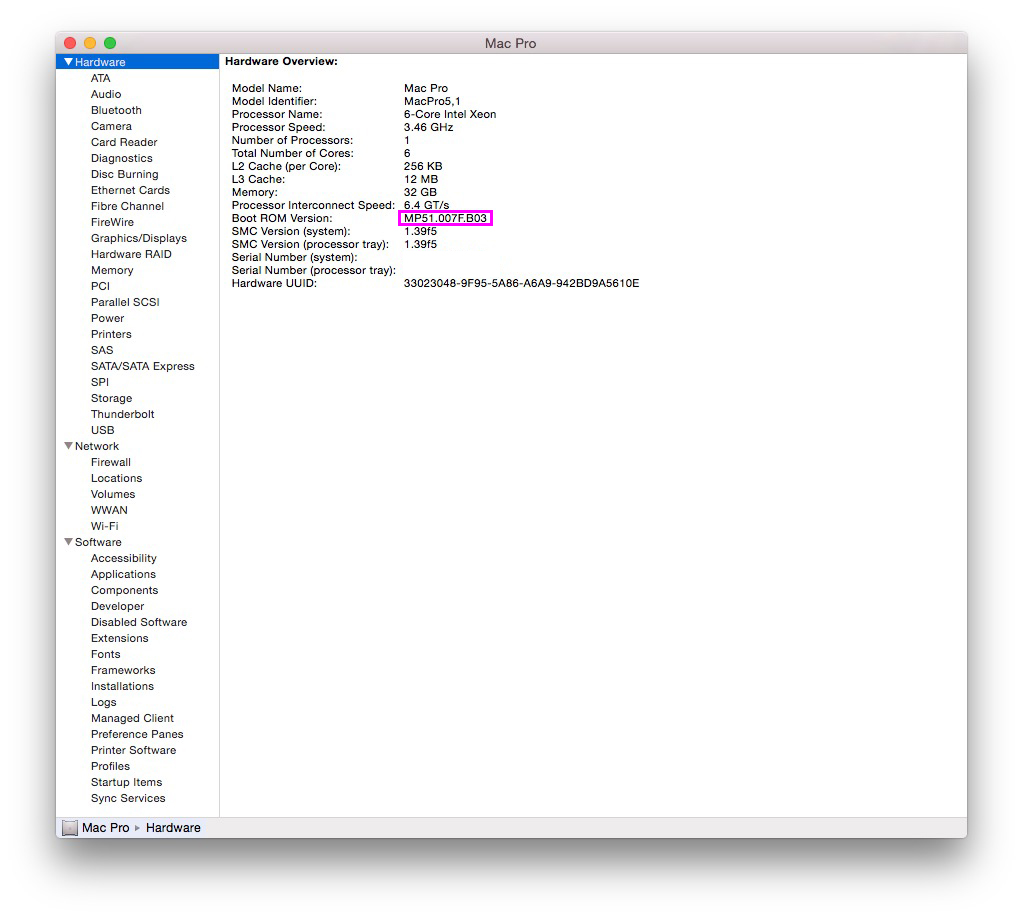
Task: View Ethernet Cards details
Action: (x=130, y=190)
